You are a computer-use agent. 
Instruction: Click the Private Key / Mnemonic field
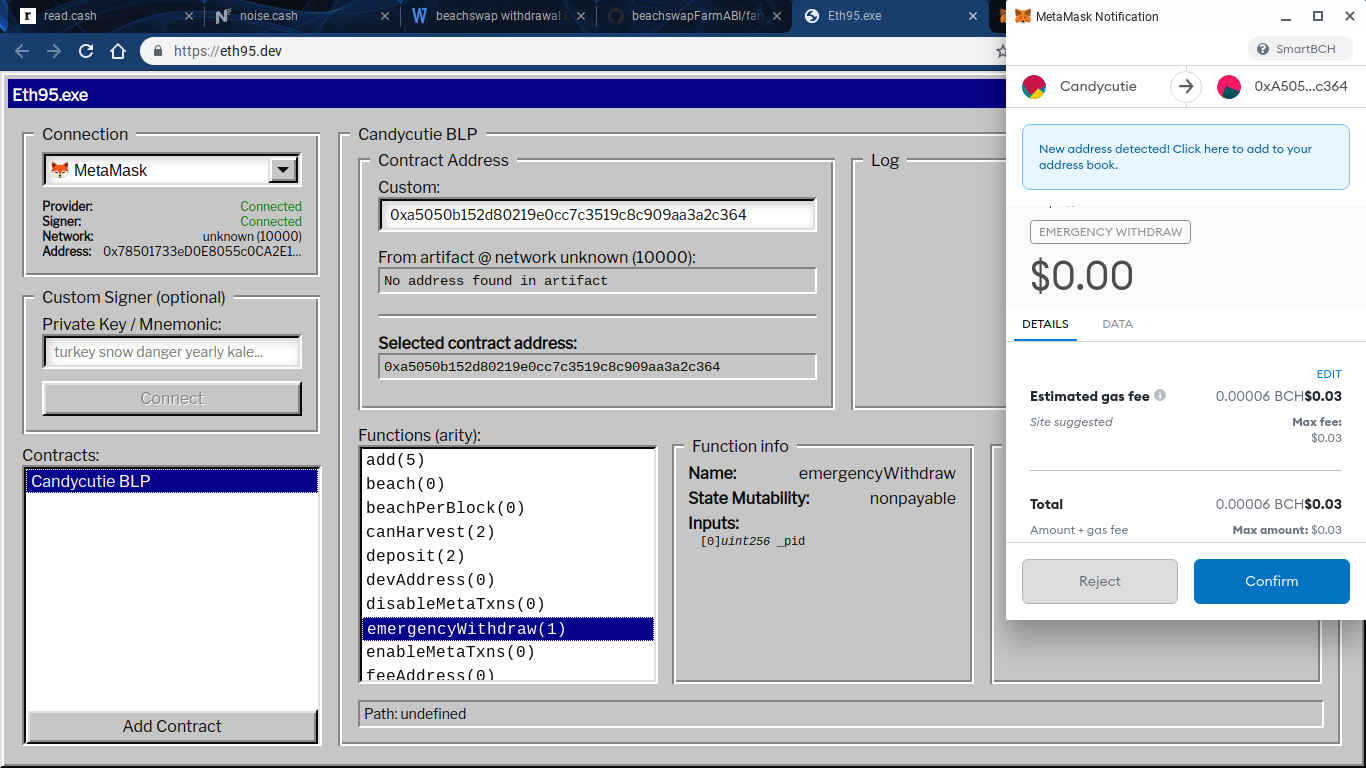point(172,352)
